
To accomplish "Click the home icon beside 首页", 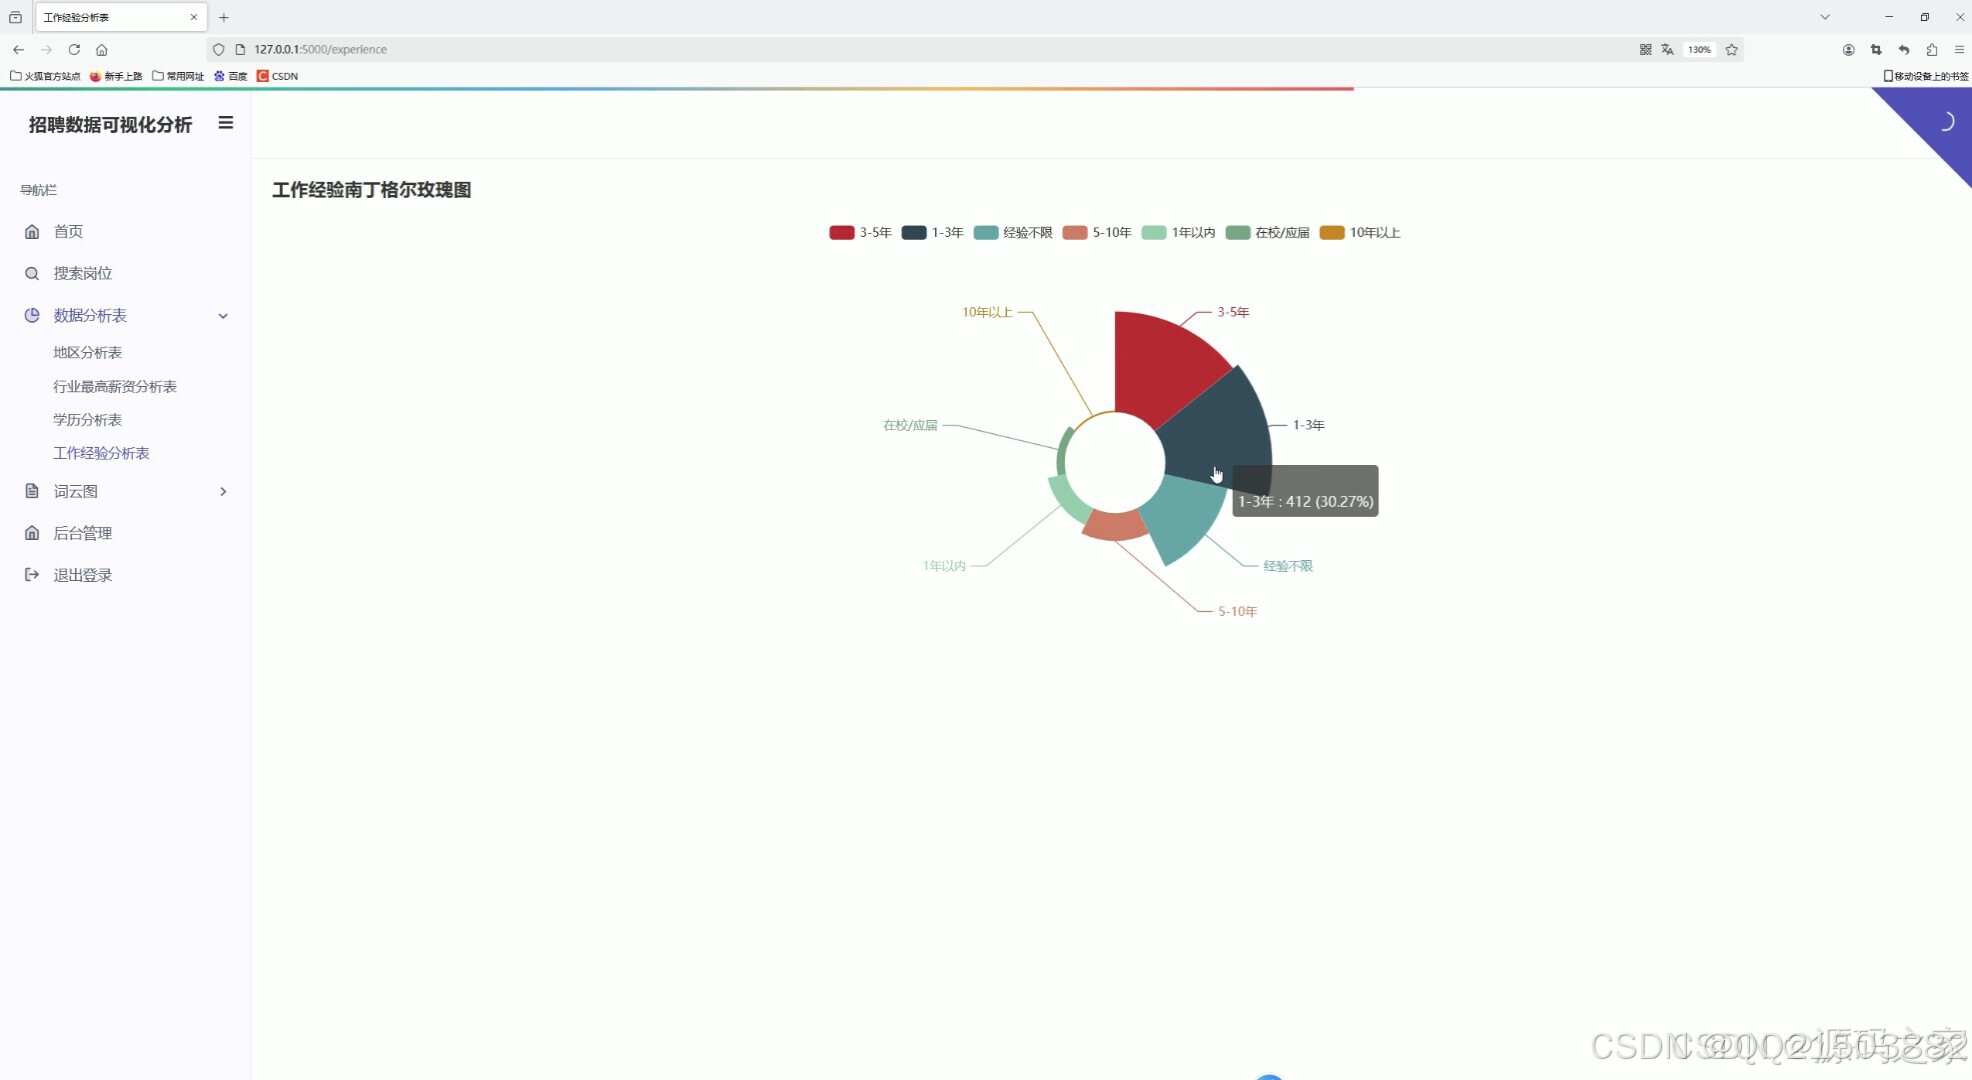I will click(32, 232).
